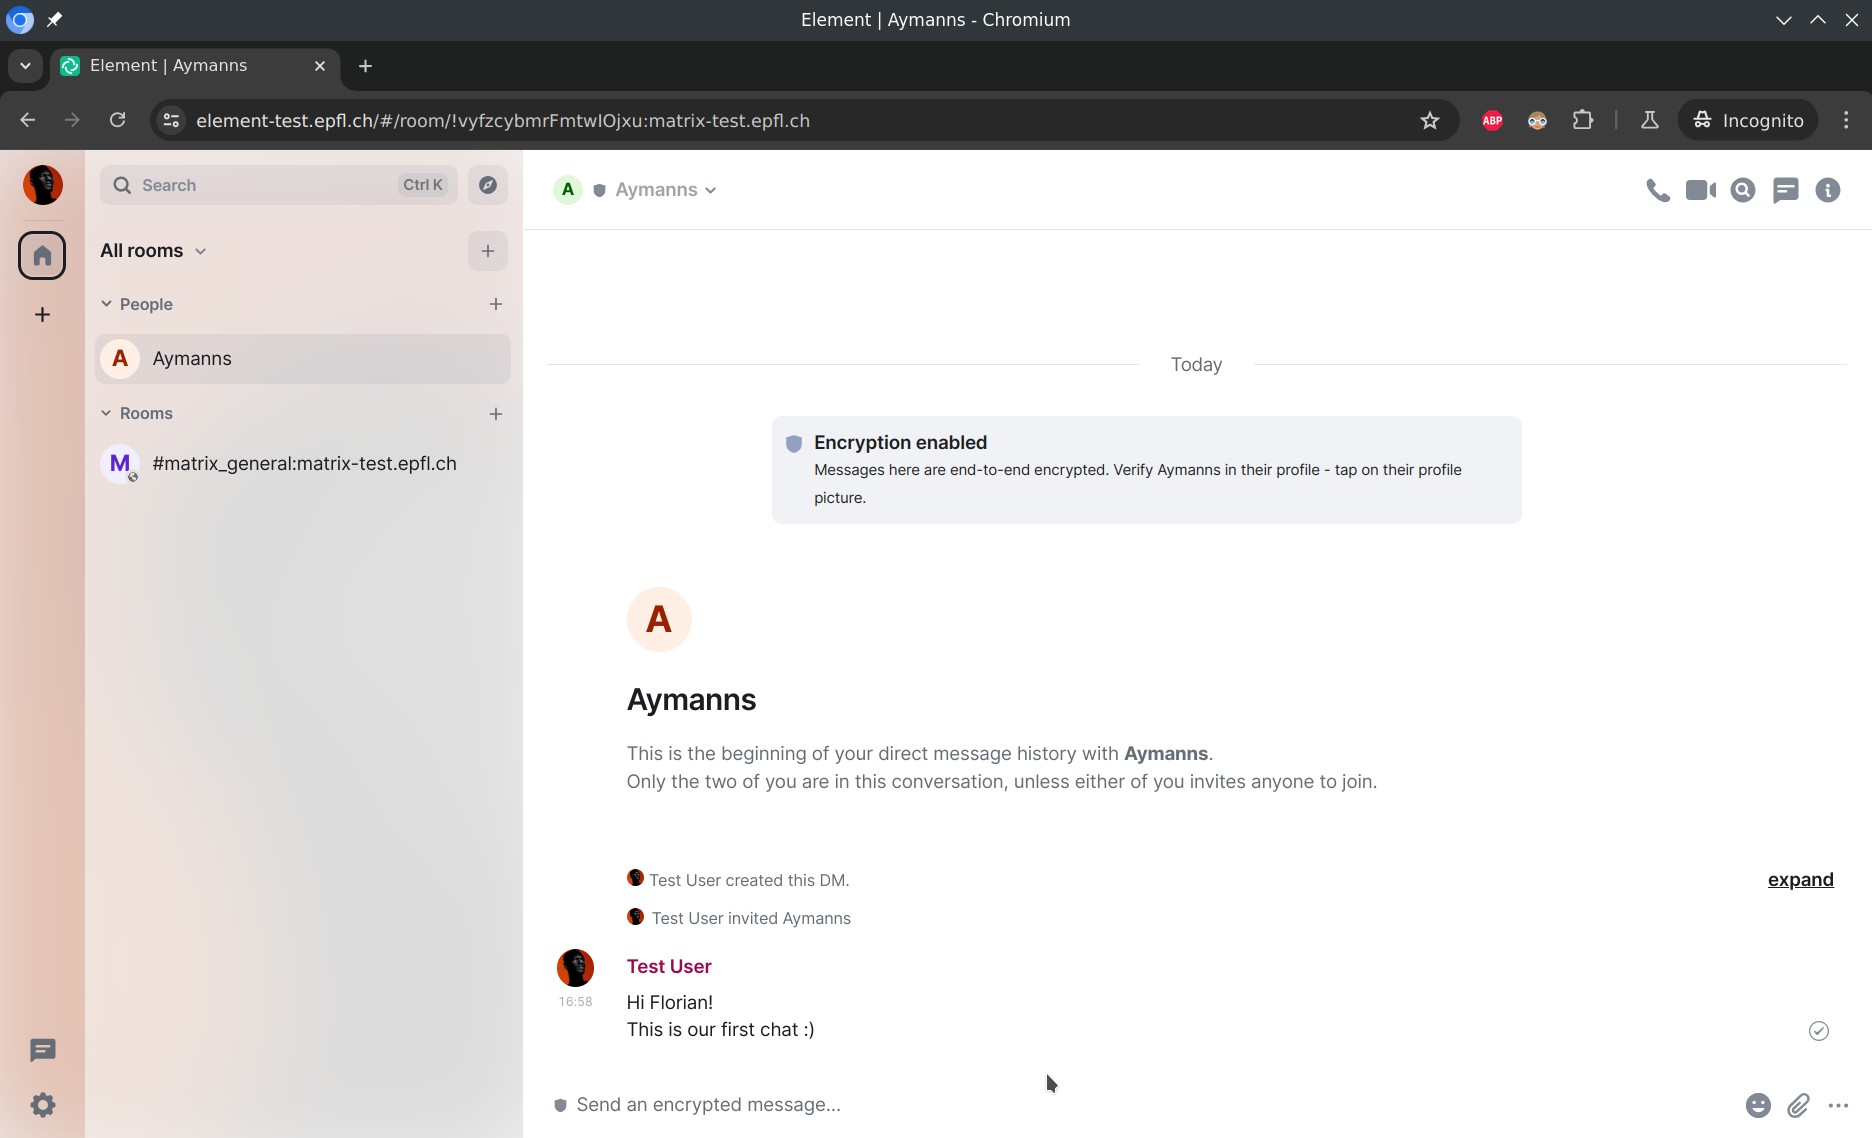
Task: Focus the encrypted message composer
Action: pyautogui.click(x=1100, y=1105)
